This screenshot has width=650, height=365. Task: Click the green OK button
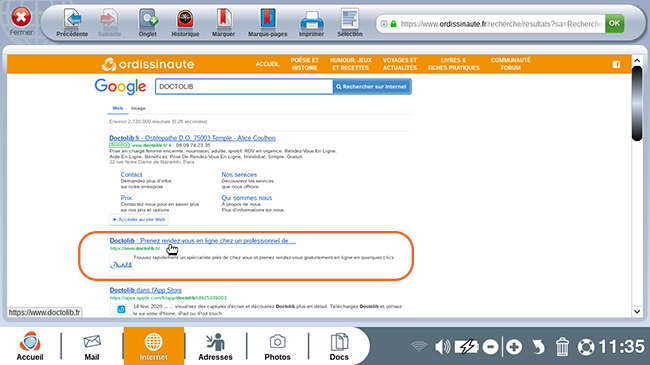[x=614, y=23]
